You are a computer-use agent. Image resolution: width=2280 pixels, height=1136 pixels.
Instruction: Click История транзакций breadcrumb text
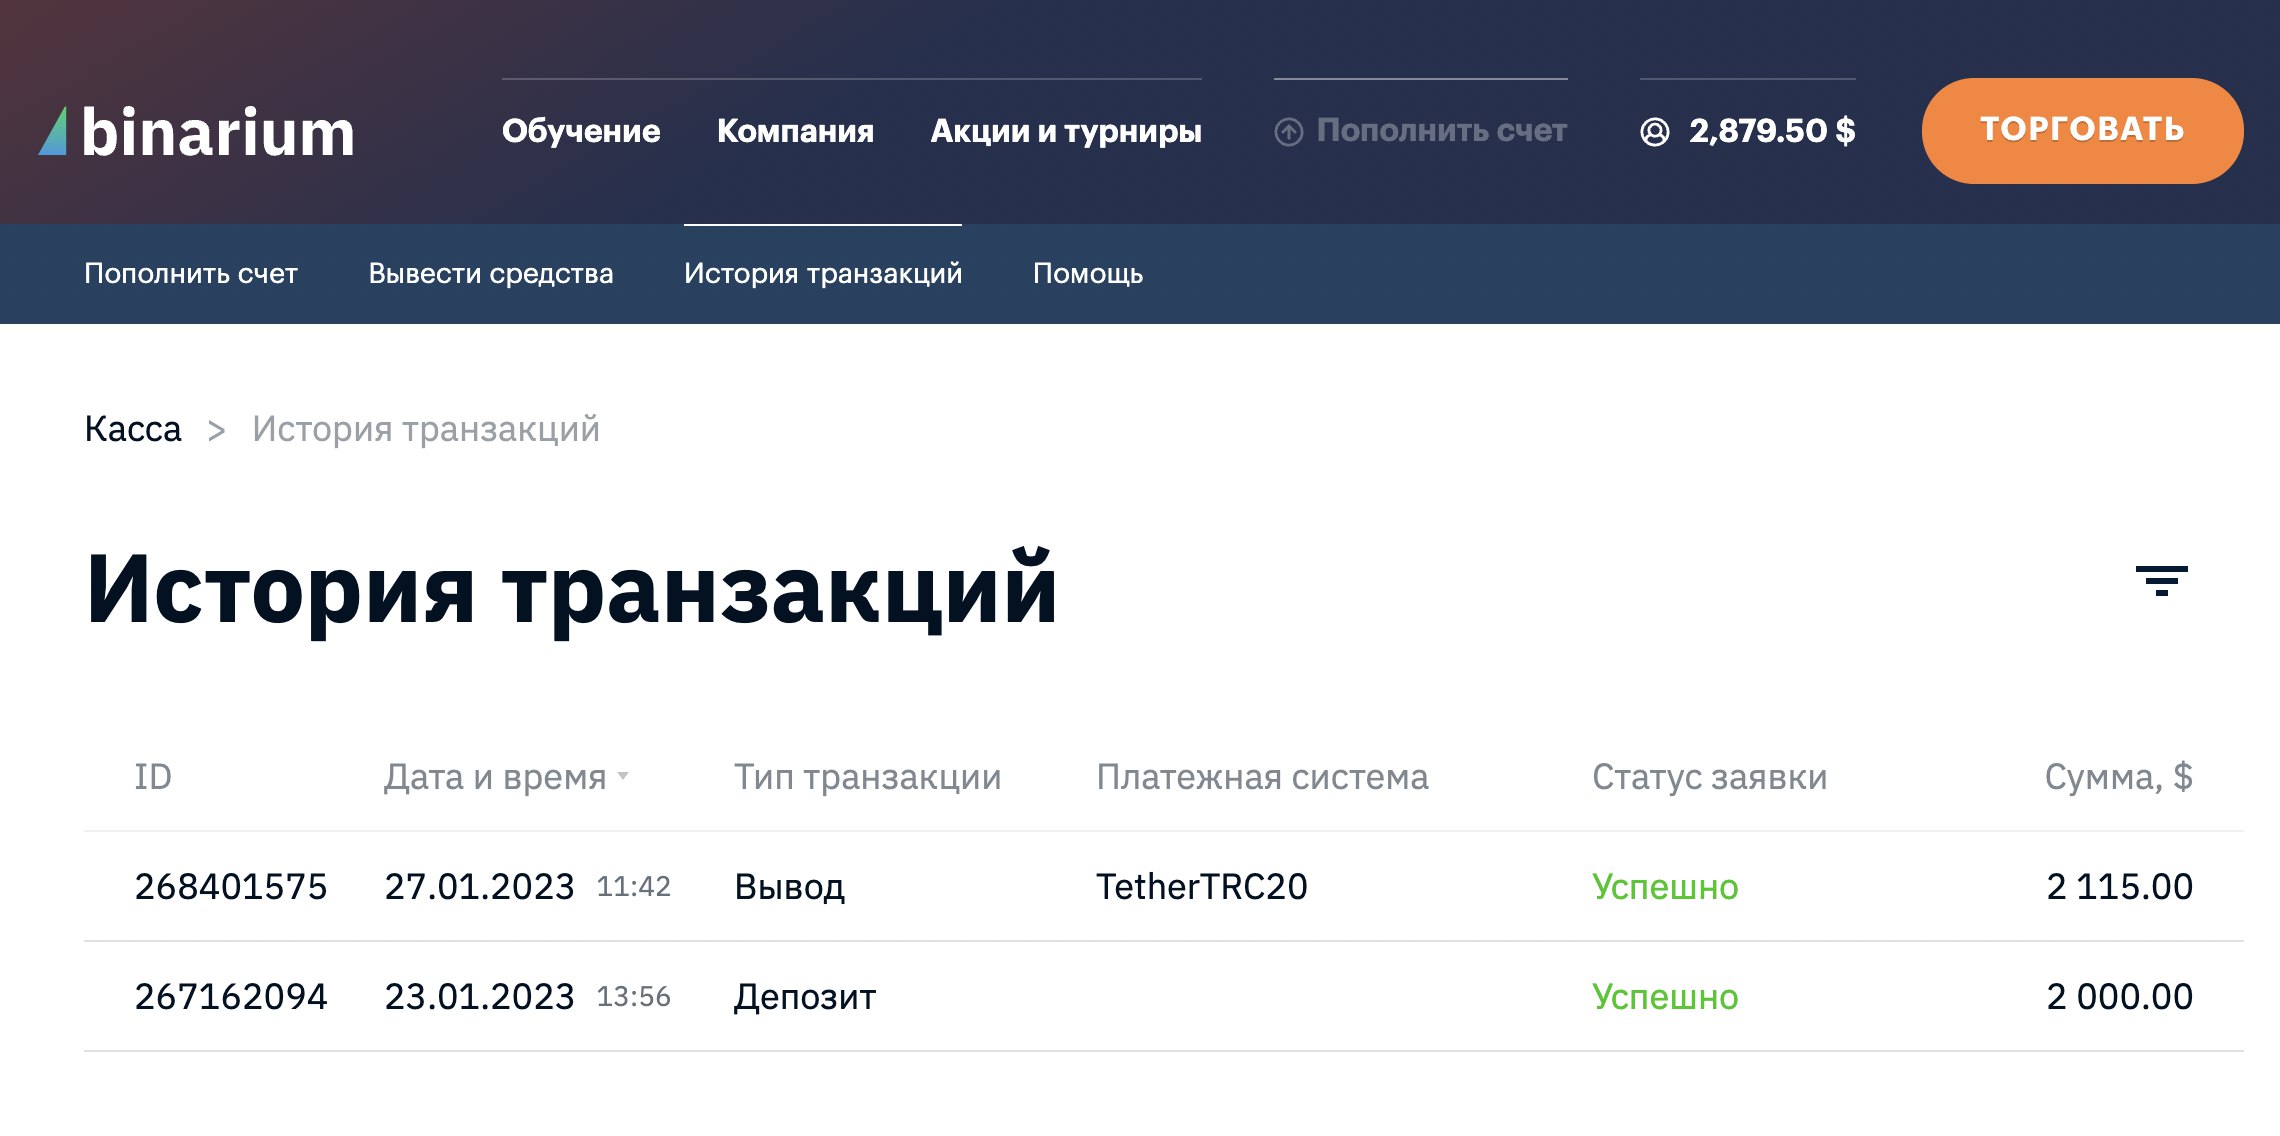(426, 429)
